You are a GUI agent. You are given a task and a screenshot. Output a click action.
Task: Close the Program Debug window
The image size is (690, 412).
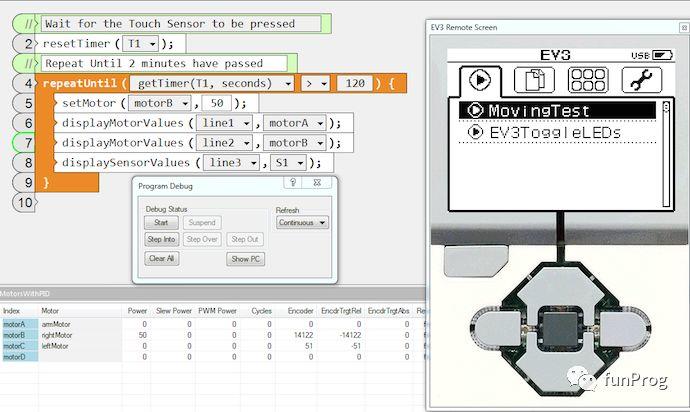coord(317,182)
